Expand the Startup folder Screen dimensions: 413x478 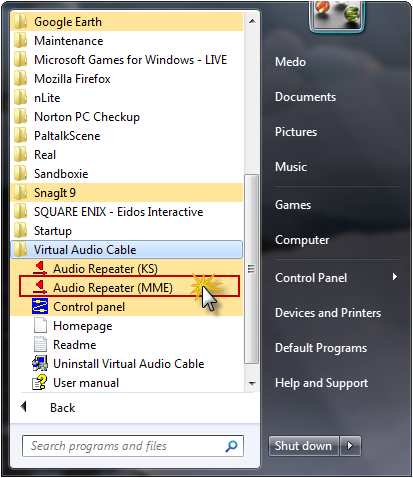point(127,231)
